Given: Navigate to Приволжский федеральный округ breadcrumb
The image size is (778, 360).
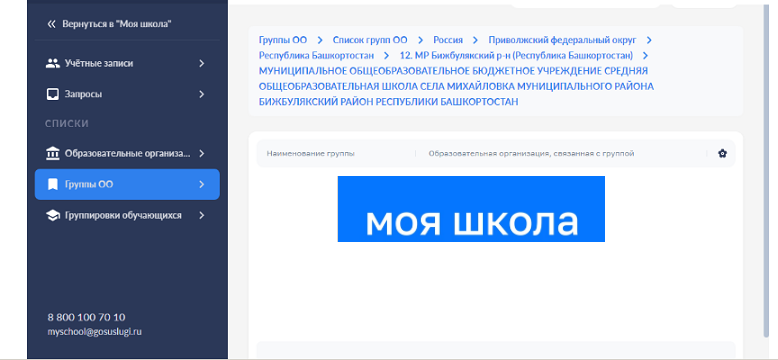Looking at the screenshot, I should tap(562, 40).
